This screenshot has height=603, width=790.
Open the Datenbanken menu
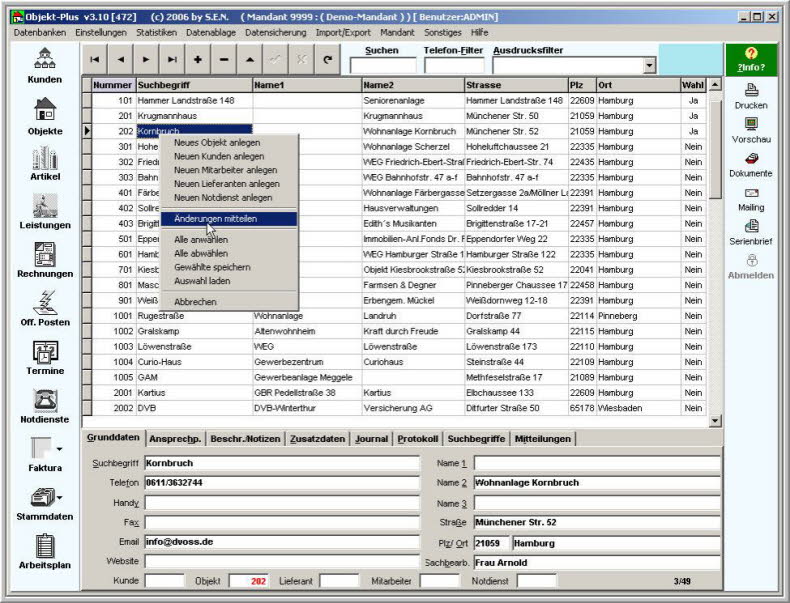(x=40, y=32)
